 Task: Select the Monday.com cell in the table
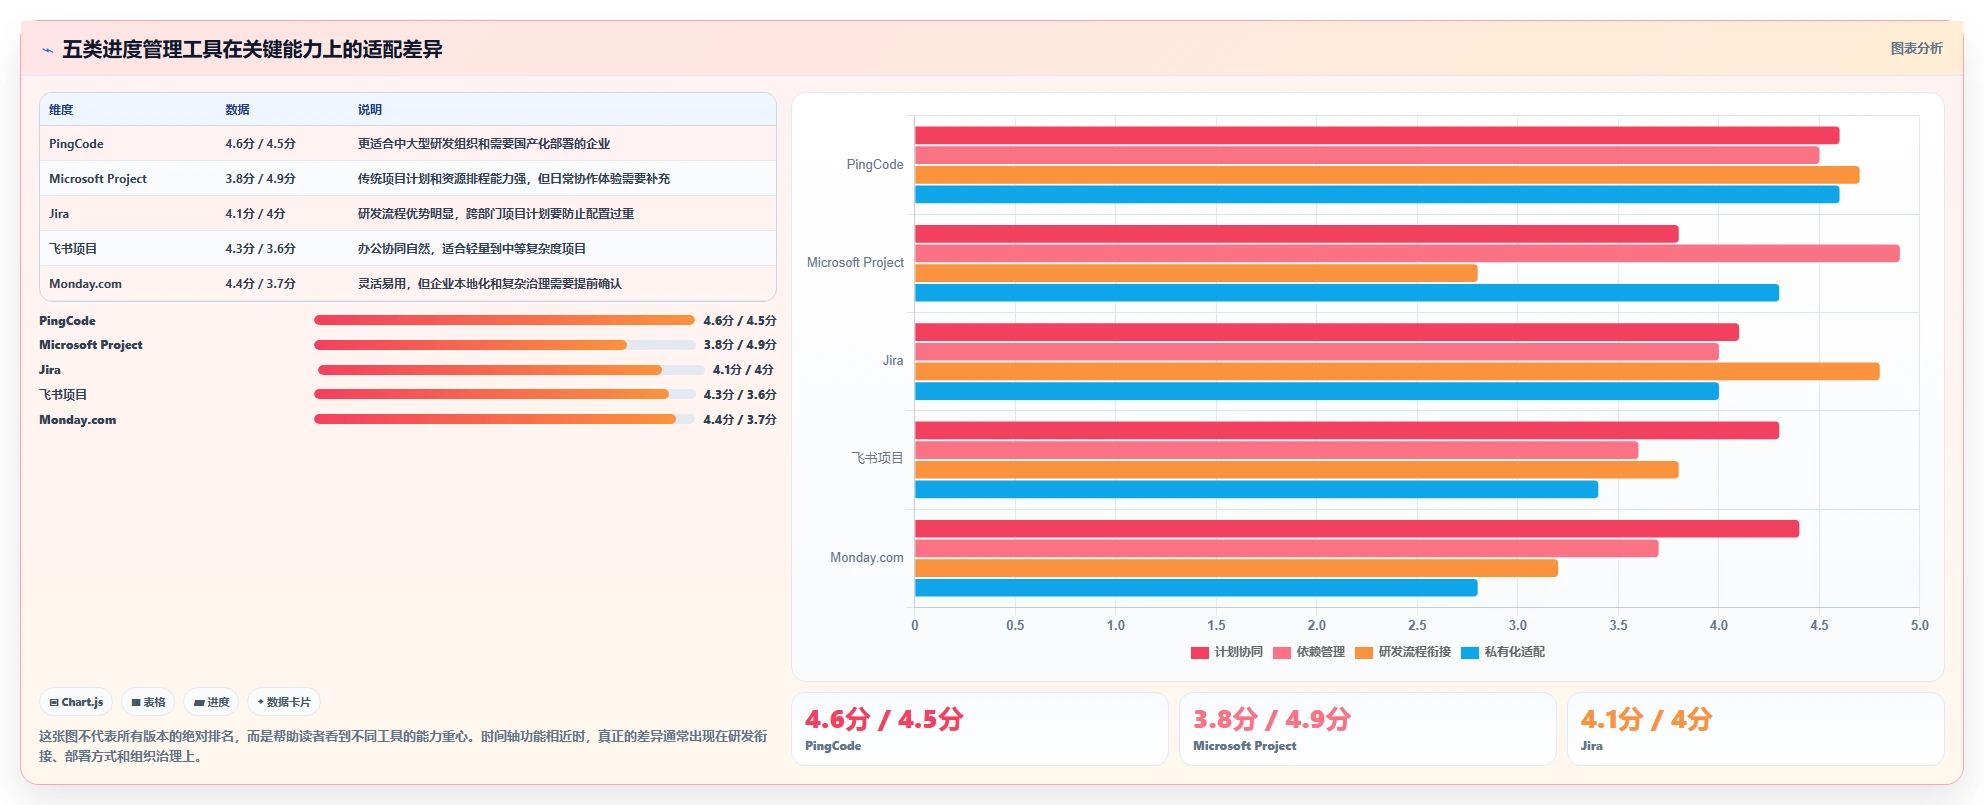85,283
